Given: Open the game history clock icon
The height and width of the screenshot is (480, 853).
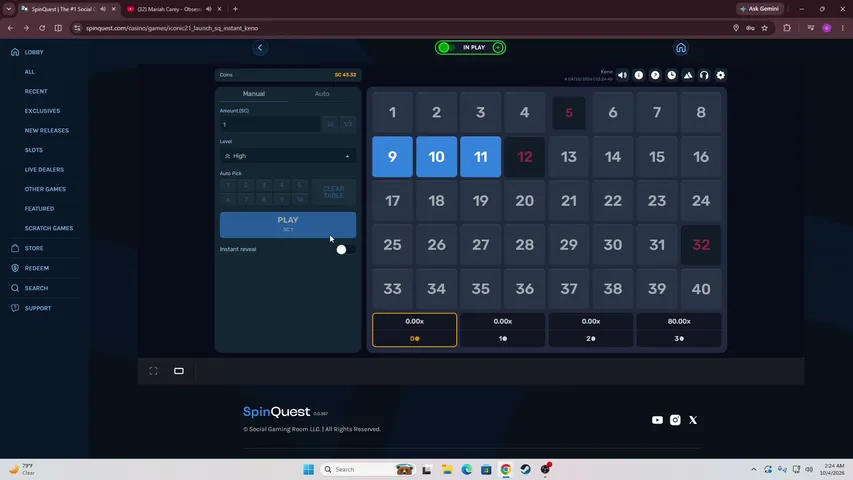Looking at the screenshot, I should [672, 75].
